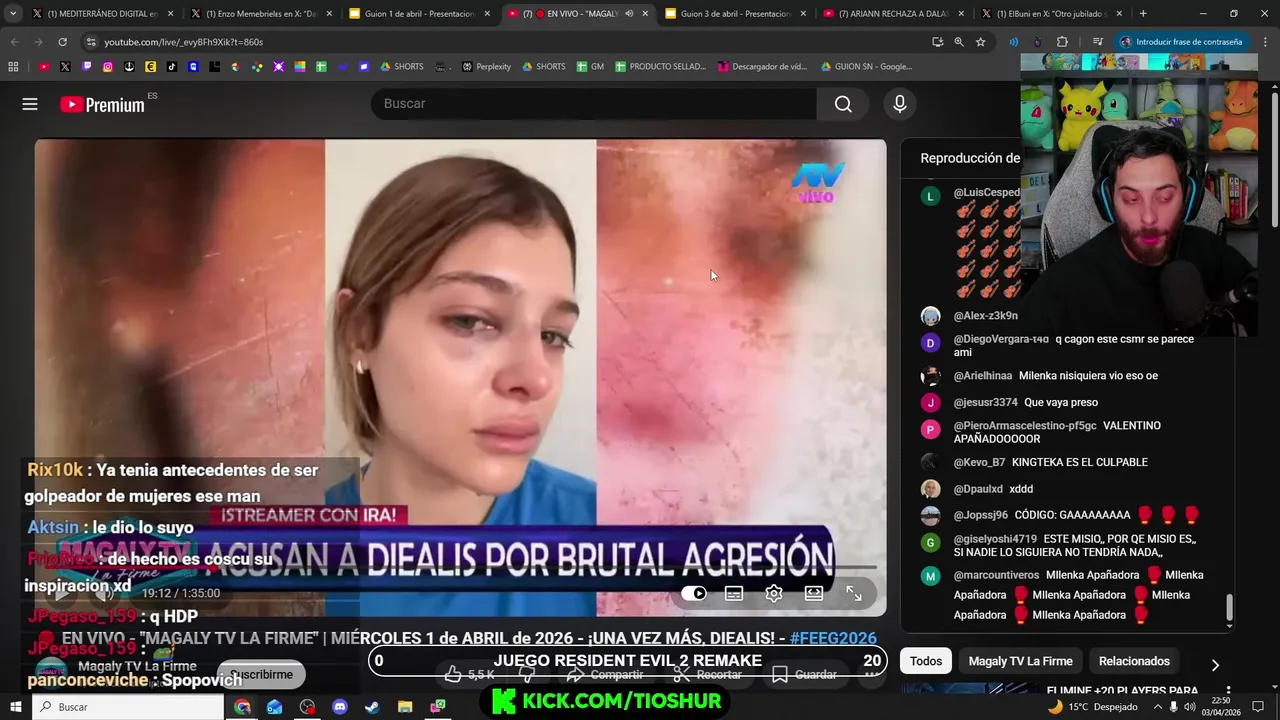
Task: Click the URL address bar
Action: click(x=500, y=42)
